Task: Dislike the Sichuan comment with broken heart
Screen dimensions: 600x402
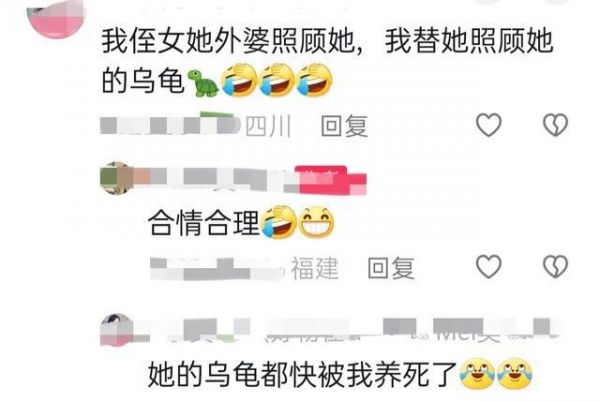Action: point(556,125)
